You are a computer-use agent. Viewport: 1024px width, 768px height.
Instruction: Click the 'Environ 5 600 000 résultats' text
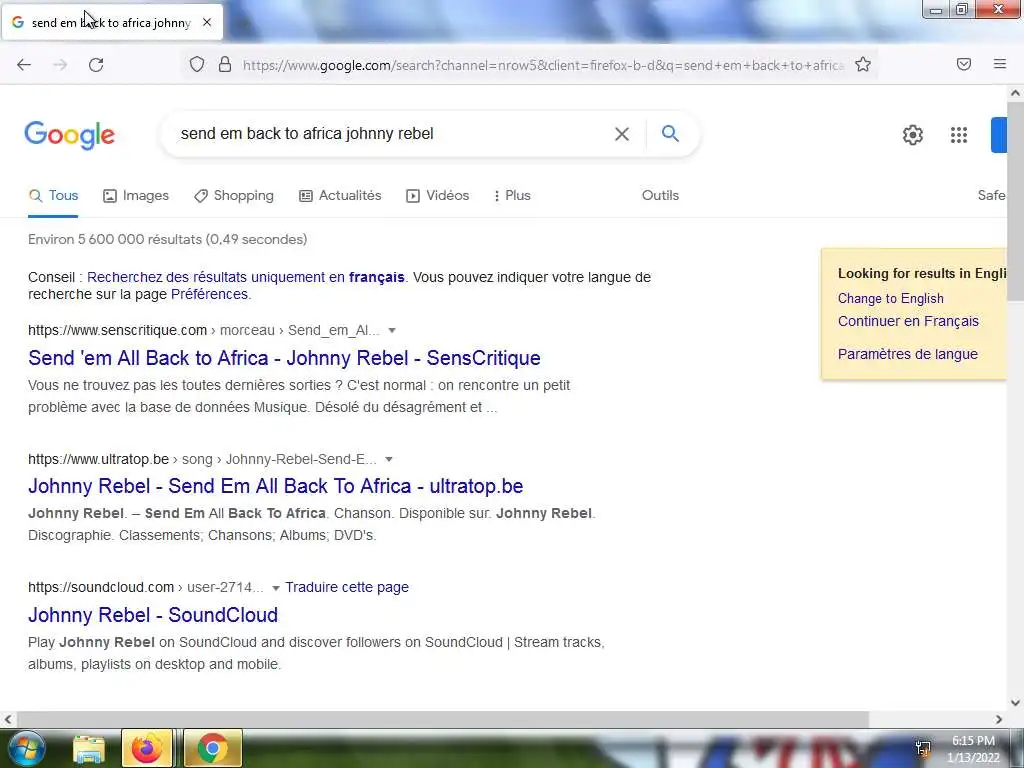167,239
